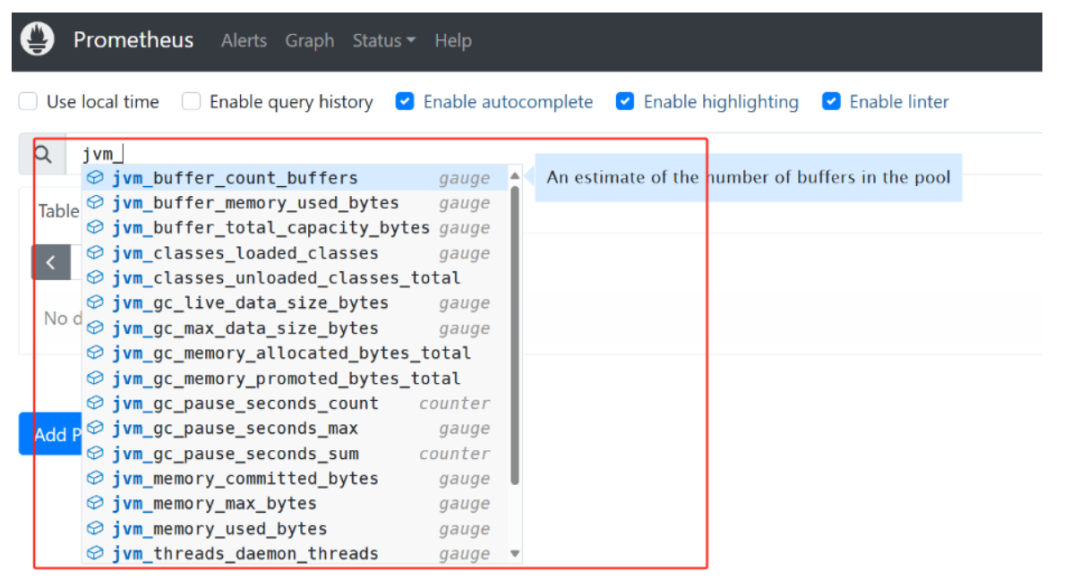Click metric icon beside jvm_gc_max_data_size_bytes
Image resolution: width=1080 pixels, height=587 pixels.
95,328
